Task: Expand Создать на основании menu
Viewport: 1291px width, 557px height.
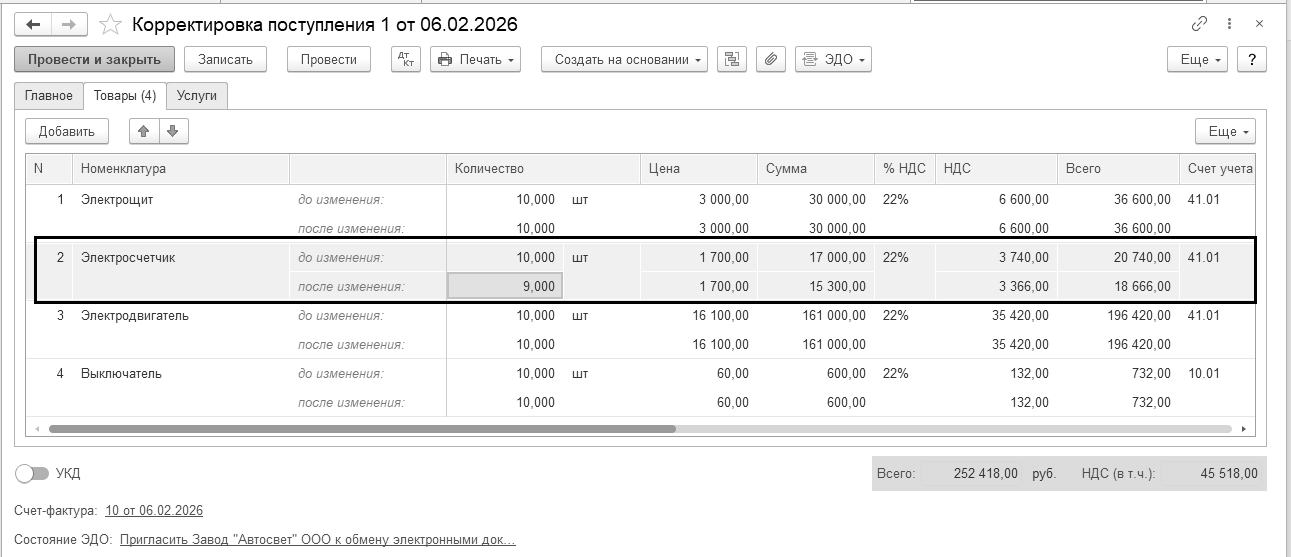Action: 624,59
